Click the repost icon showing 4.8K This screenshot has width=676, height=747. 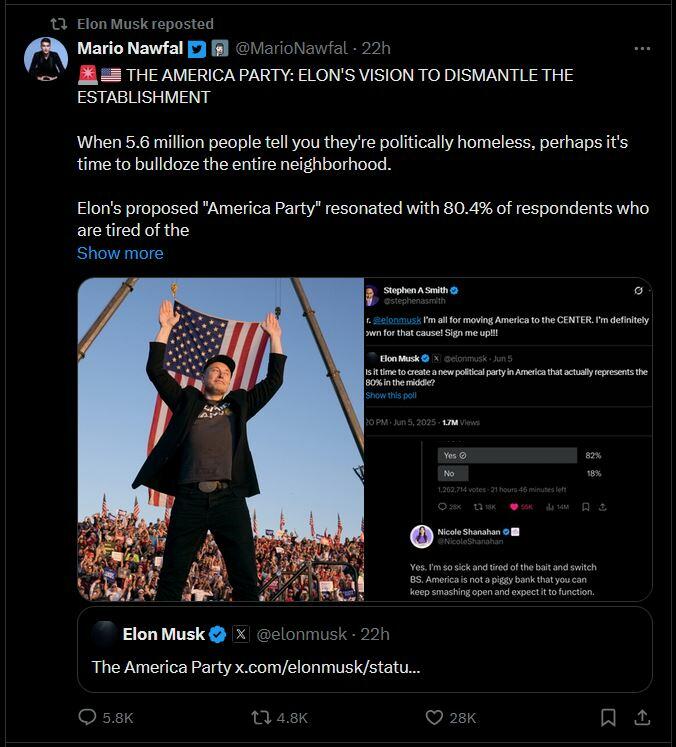pyautogui.click(x=261, y=717)
